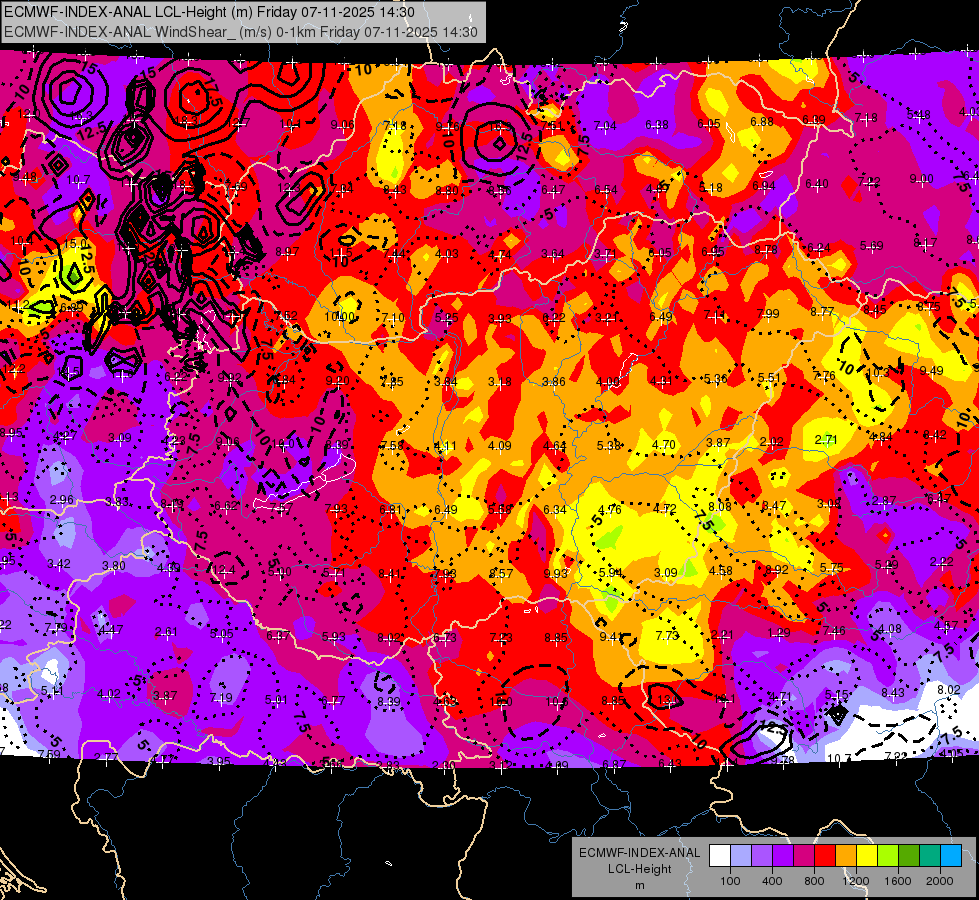The image size is (979, 900).
Task: Click legend value label "1200"
Action: [x=855, y=881]
